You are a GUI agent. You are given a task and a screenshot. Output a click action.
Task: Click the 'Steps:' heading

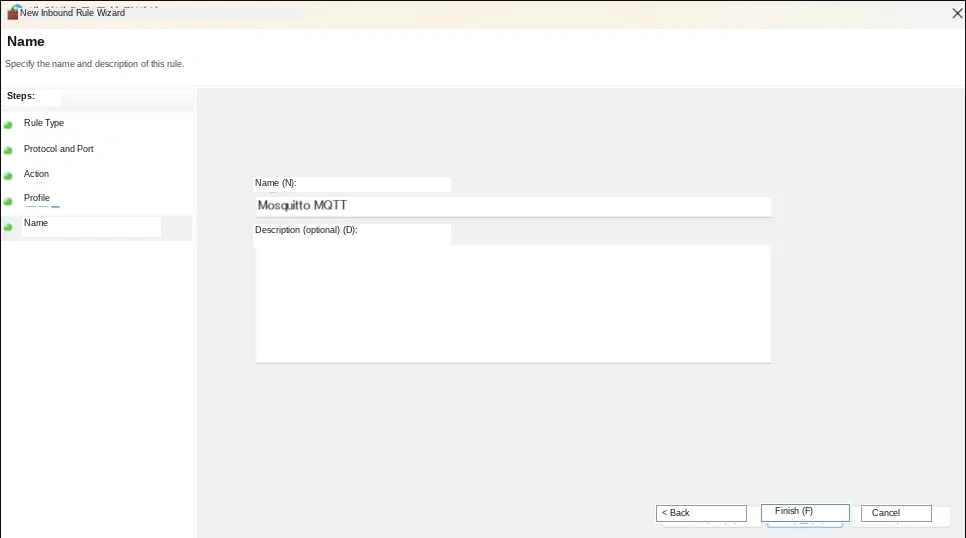click(21, 96)
